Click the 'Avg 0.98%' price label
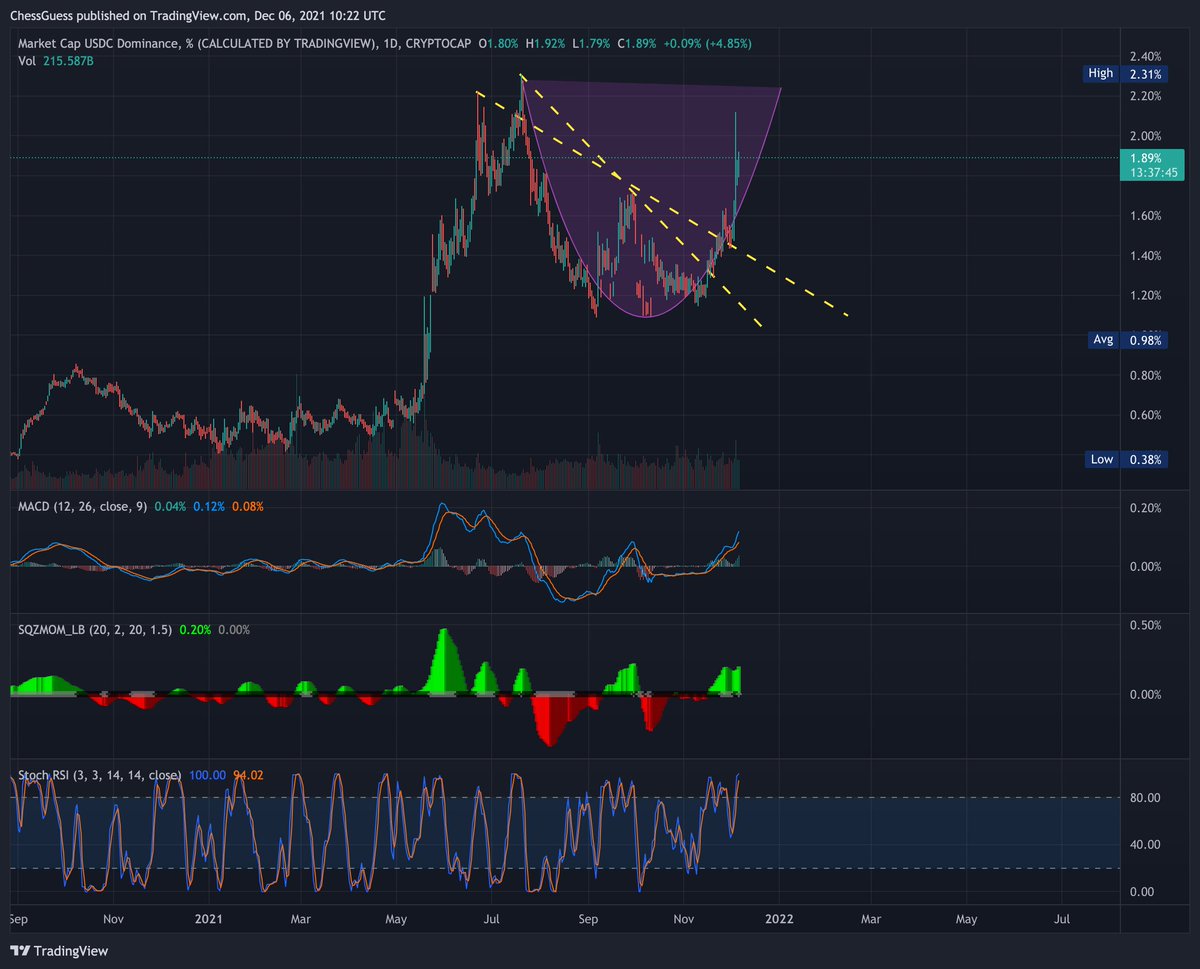This screenshot has width=1200, height=969. coord(1126,340)
